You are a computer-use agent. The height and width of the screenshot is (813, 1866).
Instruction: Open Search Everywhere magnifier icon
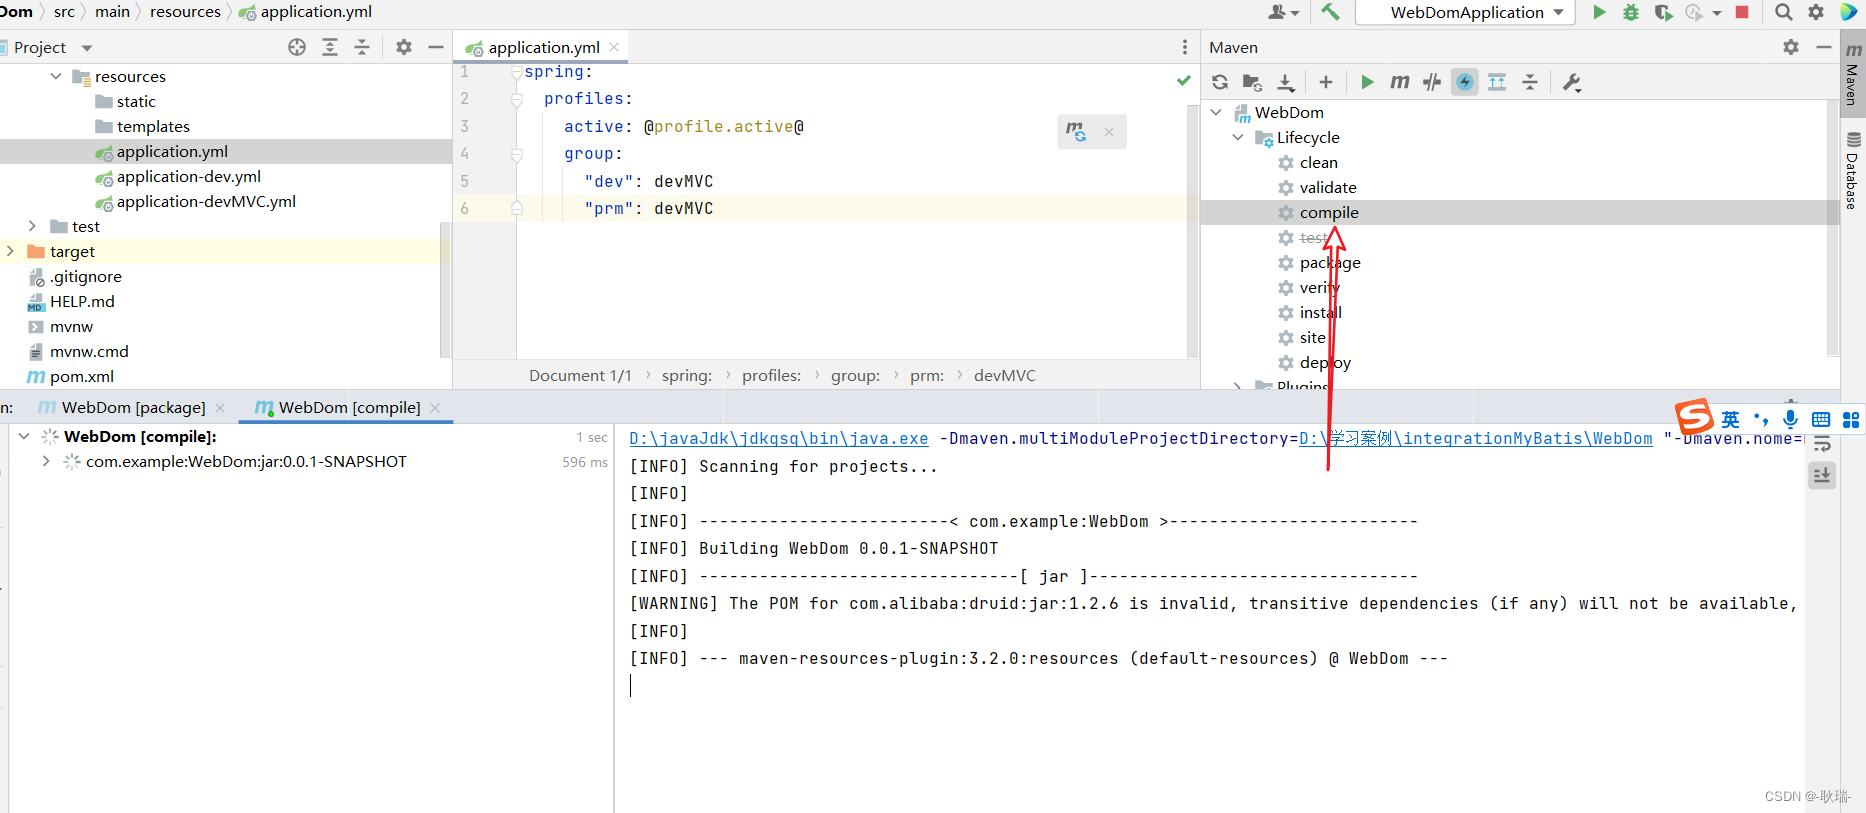click(x=1783, y=12)
